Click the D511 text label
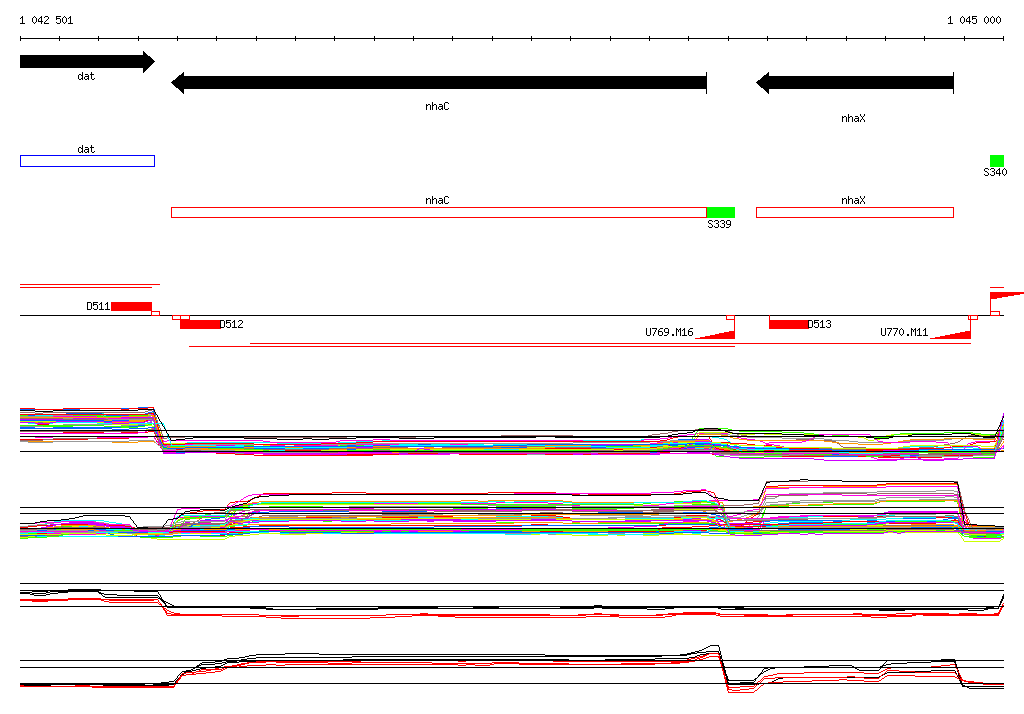This screenshot has height=714, width=1024. (98, 306)
